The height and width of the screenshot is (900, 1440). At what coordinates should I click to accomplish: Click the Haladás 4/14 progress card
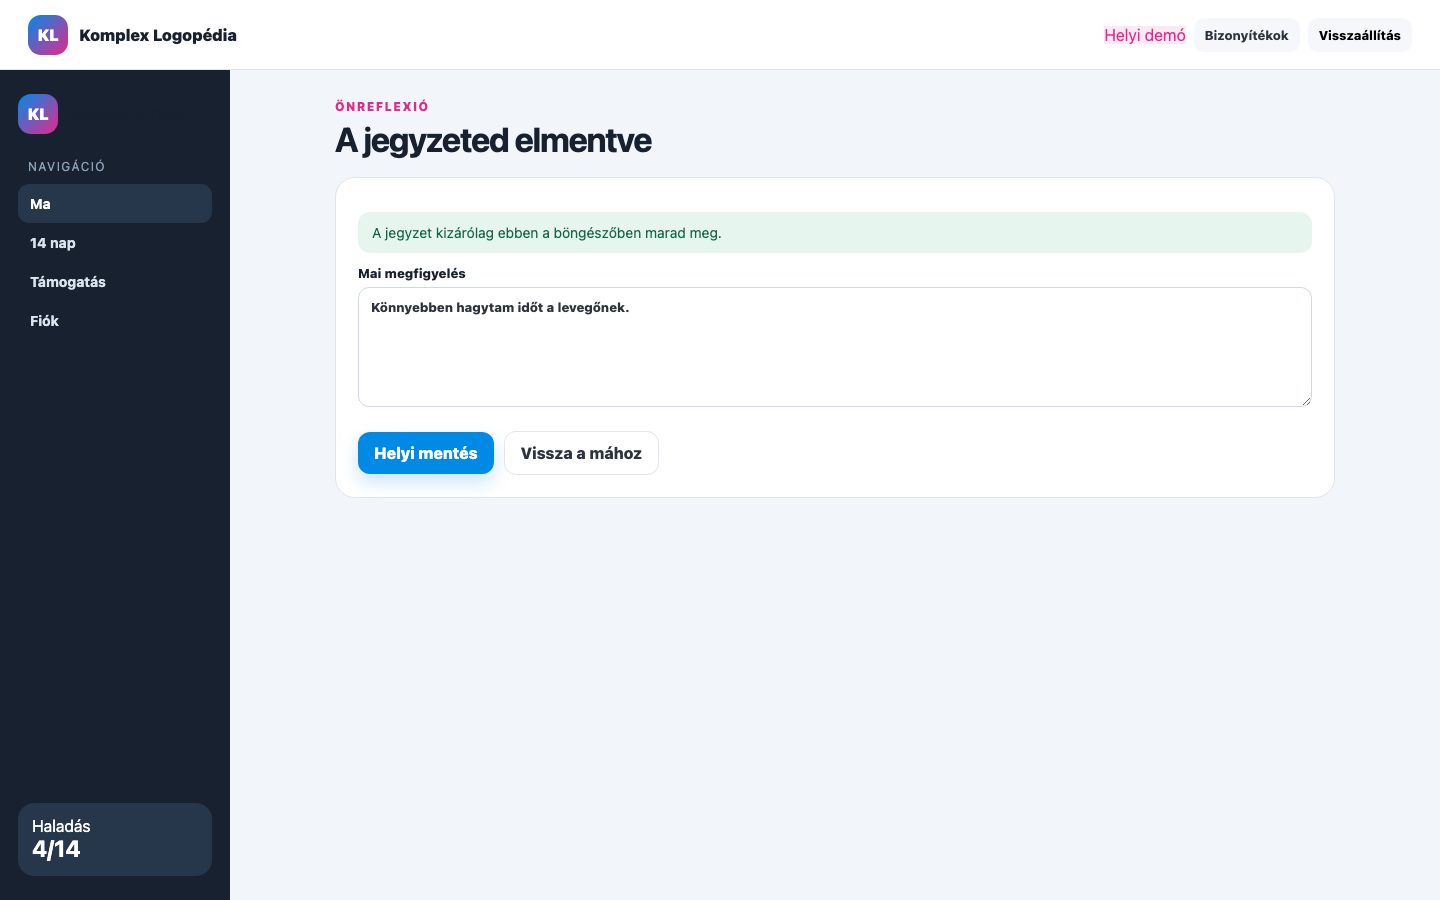point(115,839)
